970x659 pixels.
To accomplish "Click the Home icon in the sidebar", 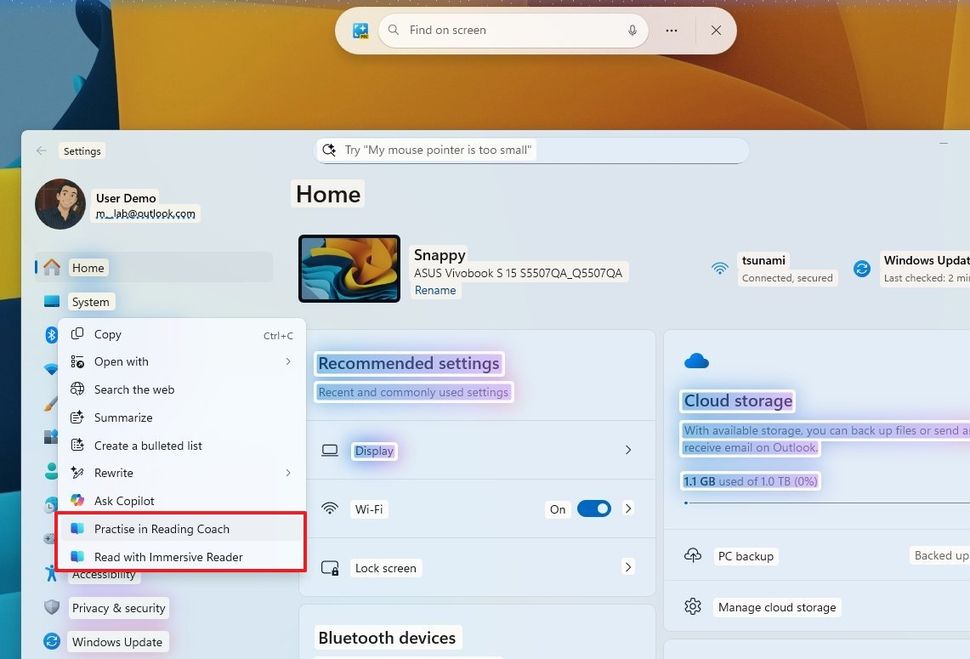I will coord(52,268).
